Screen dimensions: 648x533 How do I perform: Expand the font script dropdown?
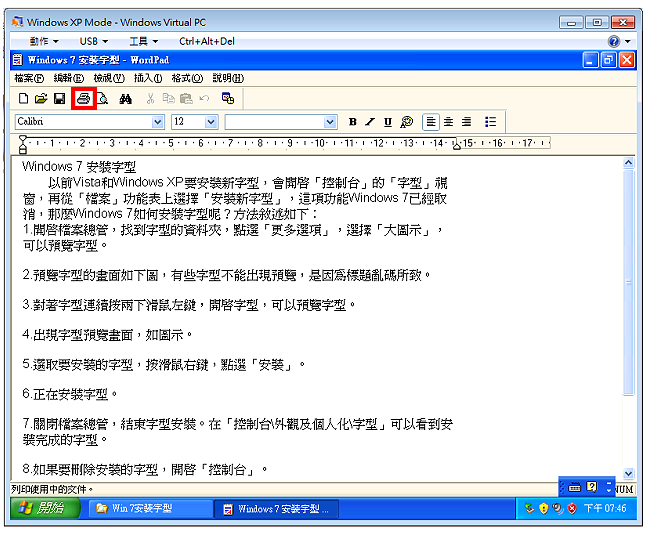click(x=329, y=122)
